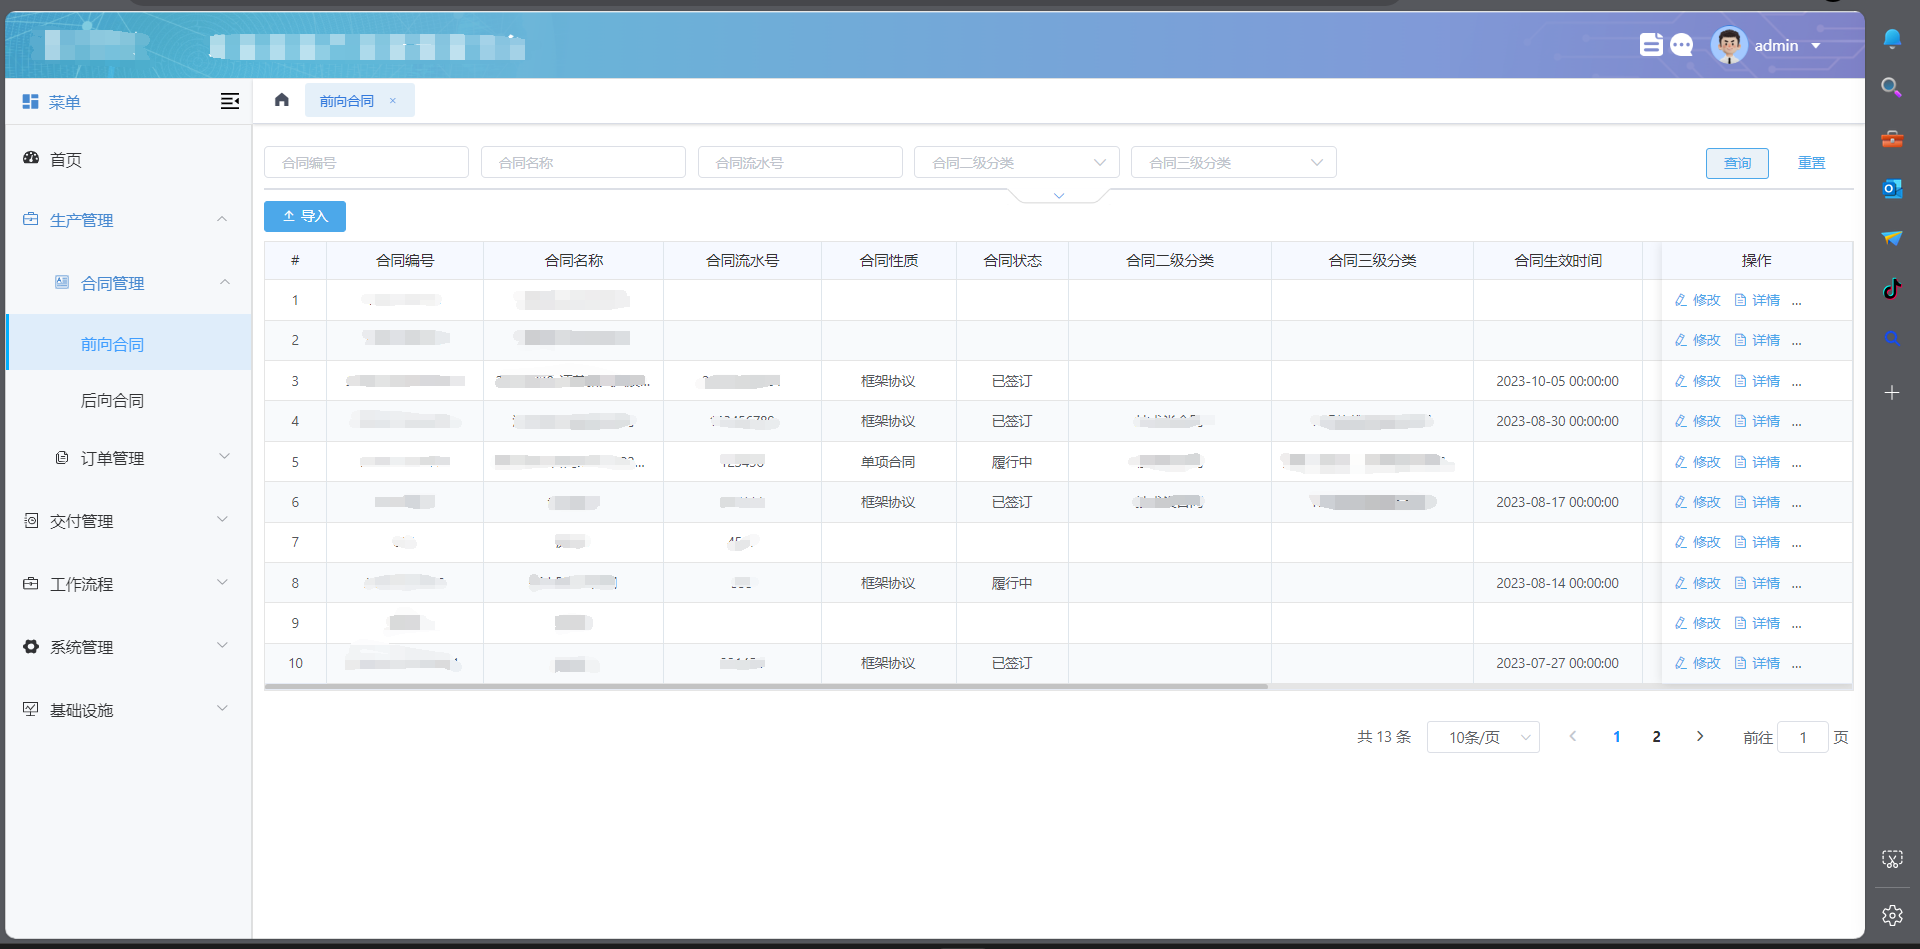
Task: Open the admin user dropdown arrow
Action: tap(1816, 46)
